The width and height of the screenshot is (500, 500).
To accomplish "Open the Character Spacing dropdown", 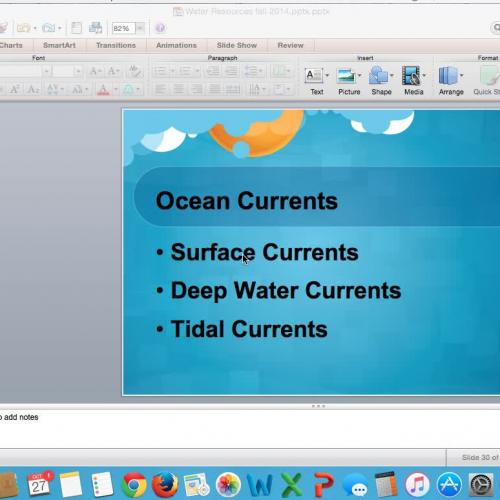I will [x=55, y=89].
